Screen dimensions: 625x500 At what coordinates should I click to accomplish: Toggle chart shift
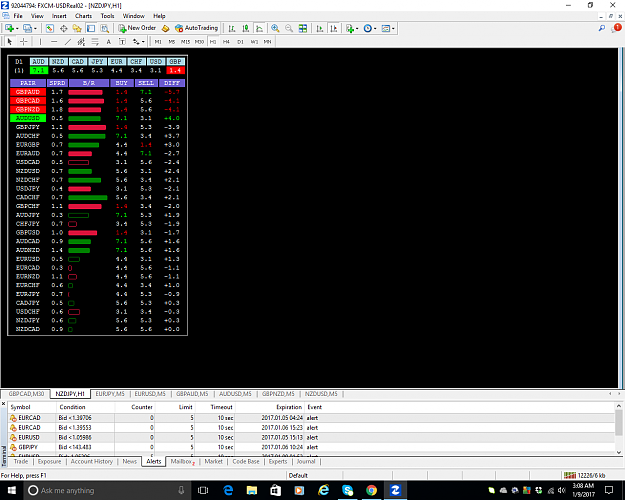(334, 28)
